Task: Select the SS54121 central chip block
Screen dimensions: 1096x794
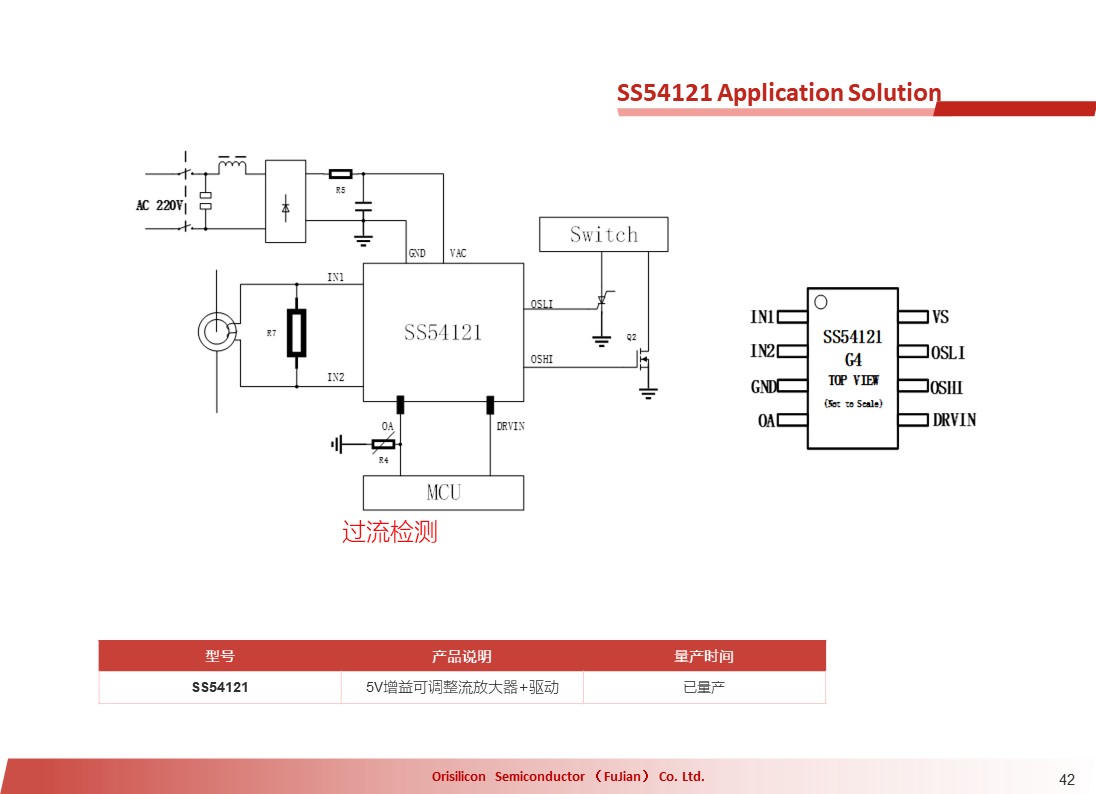Action: click(443, 332)
